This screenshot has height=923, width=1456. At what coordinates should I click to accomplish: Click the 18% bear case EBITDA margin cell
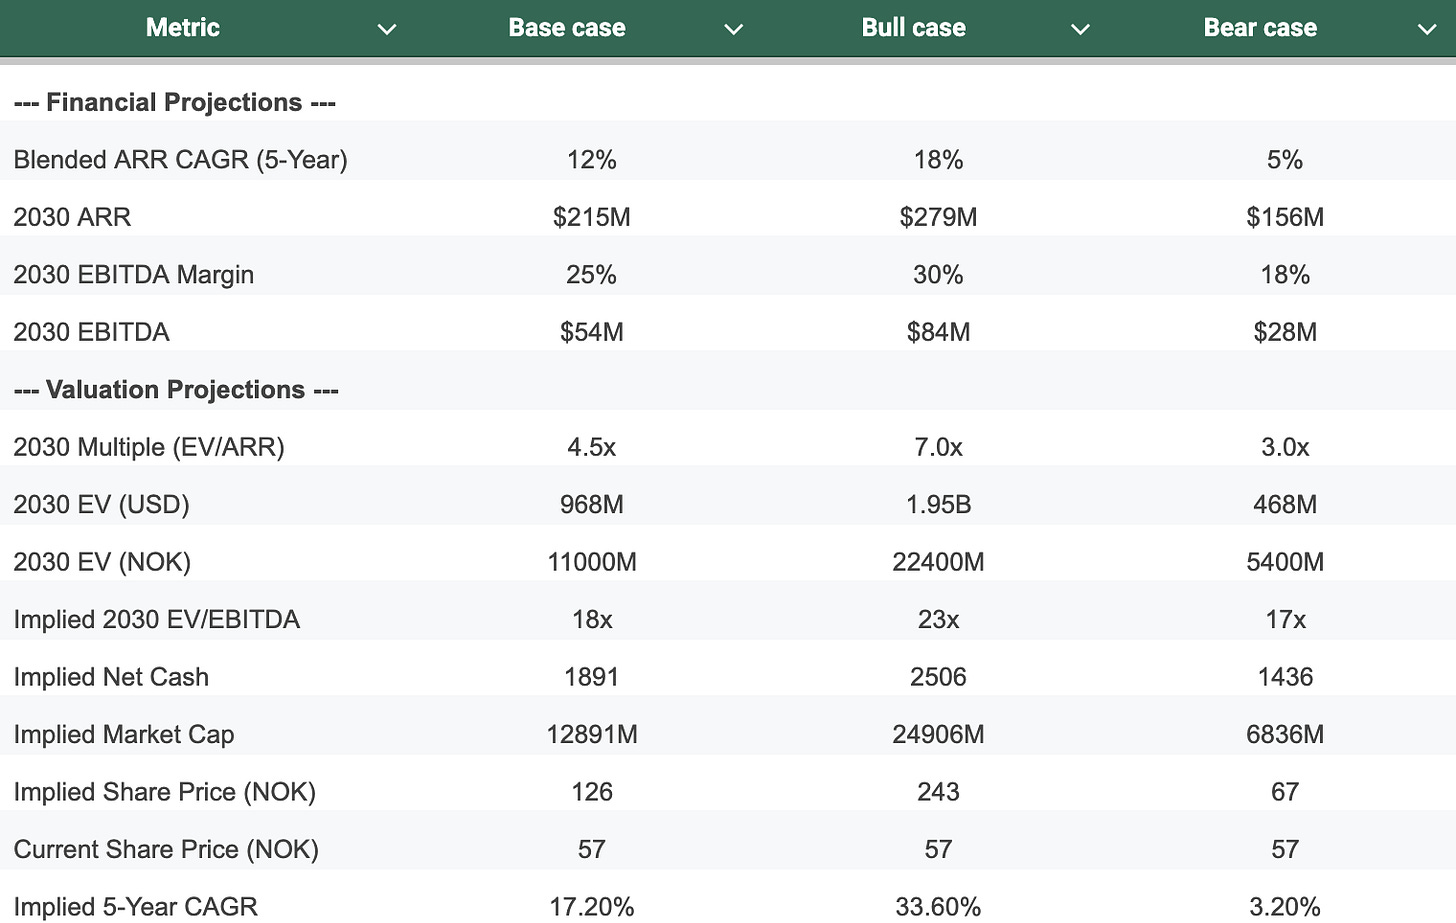coord(1285,275)
